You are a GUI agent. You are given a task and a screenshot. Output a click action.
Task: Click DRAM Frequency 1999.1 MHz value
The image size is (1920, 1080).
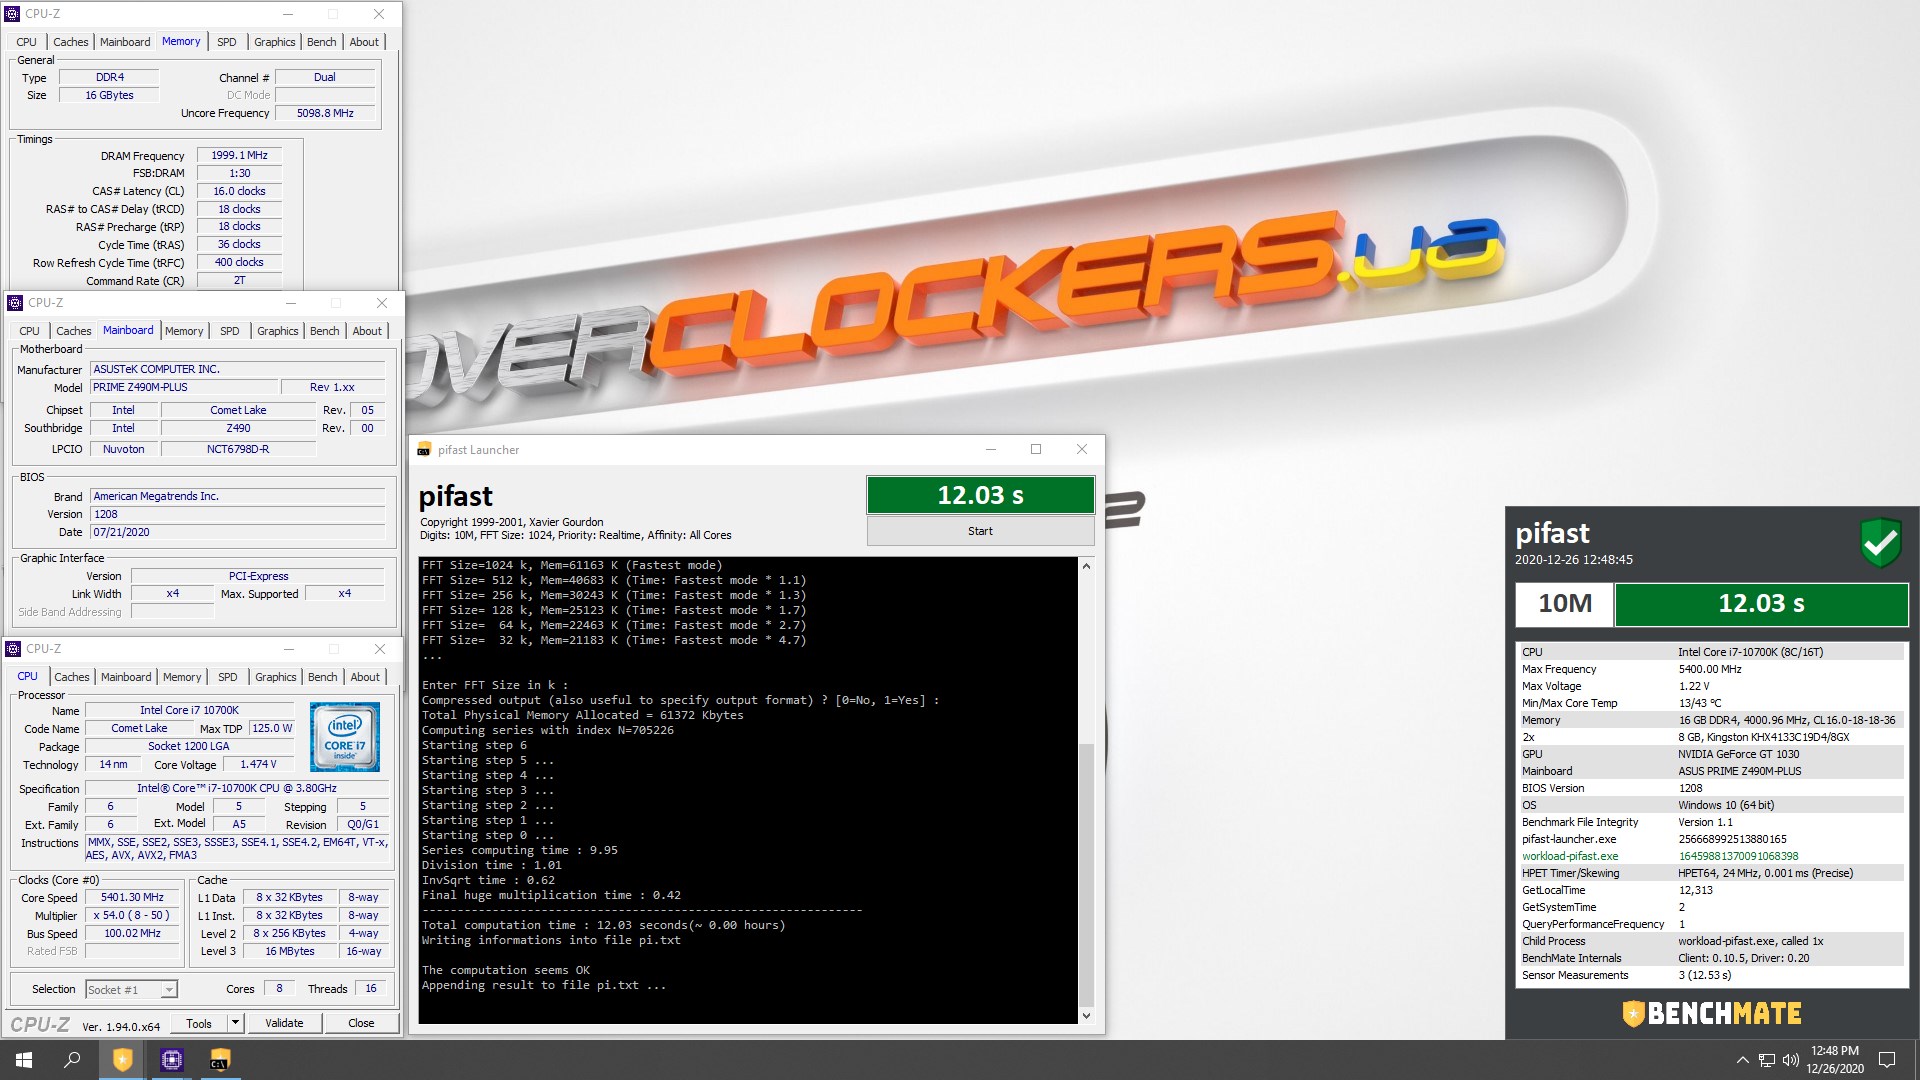(x=239, y=156)
